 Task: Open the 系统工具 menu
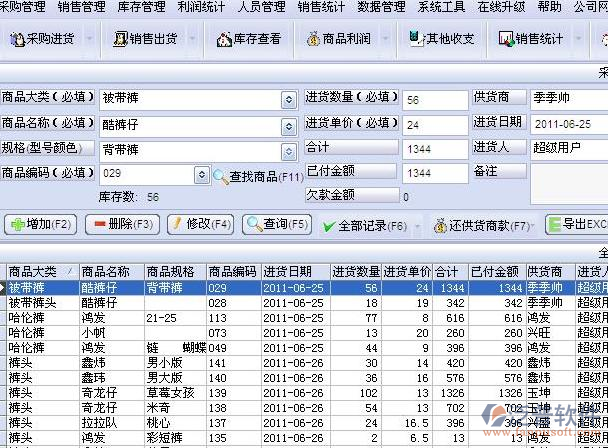coord(441,7)
